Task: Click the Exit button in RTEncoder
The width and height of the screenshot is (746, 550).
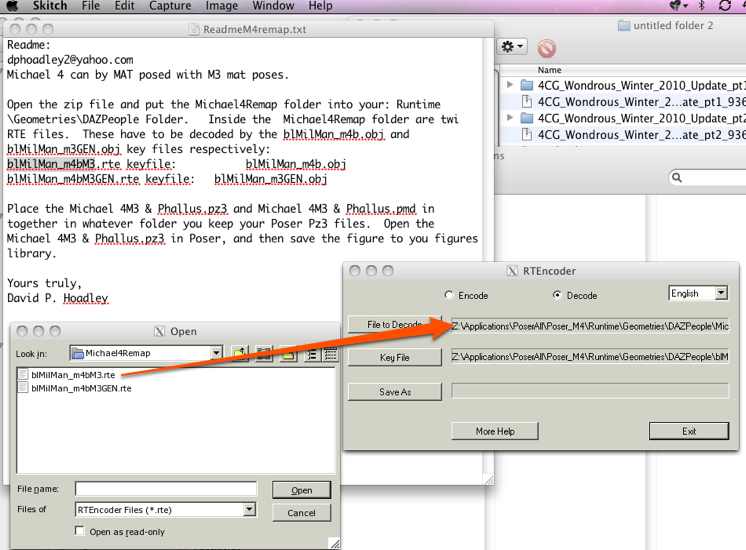Action: tap(688, 431)
